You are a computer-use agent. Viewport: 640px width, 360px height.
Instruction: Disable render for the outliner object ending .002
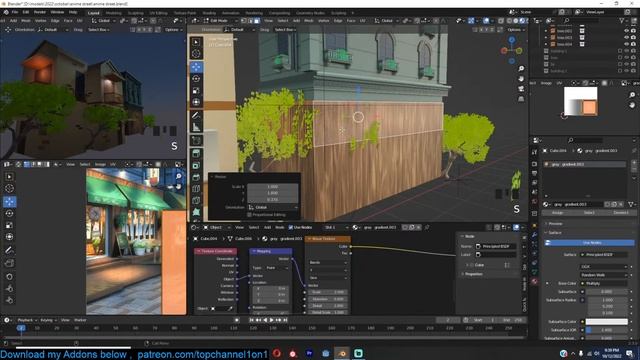point(633,31)
